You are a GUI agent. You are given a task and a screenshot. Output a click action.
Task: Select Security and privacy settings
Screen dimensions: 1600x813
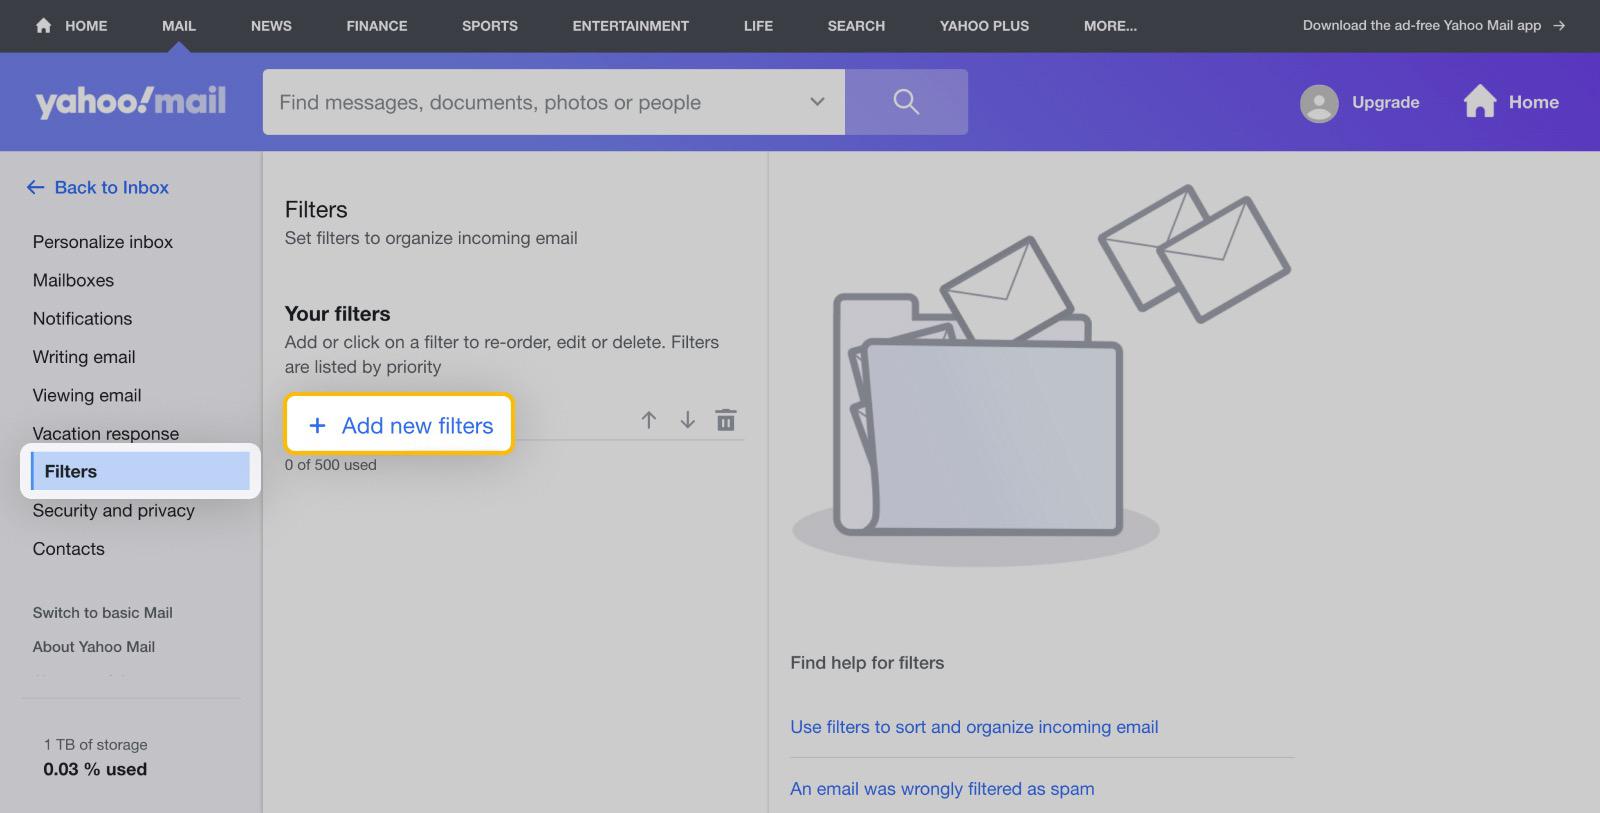(114, 510)
